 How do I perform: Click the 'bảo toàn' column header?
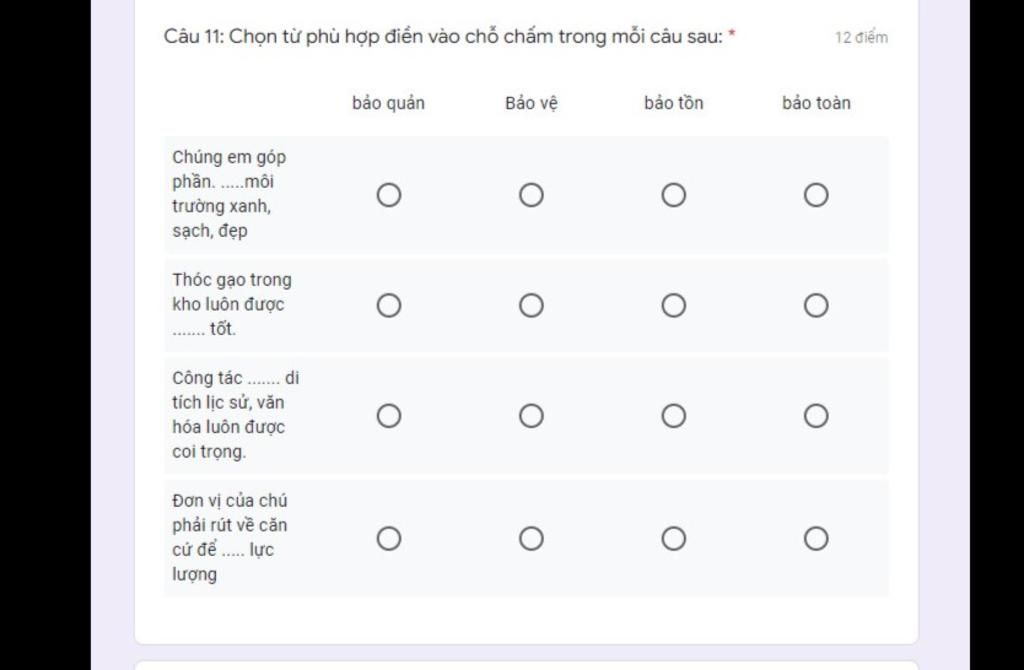pos(816,103)
